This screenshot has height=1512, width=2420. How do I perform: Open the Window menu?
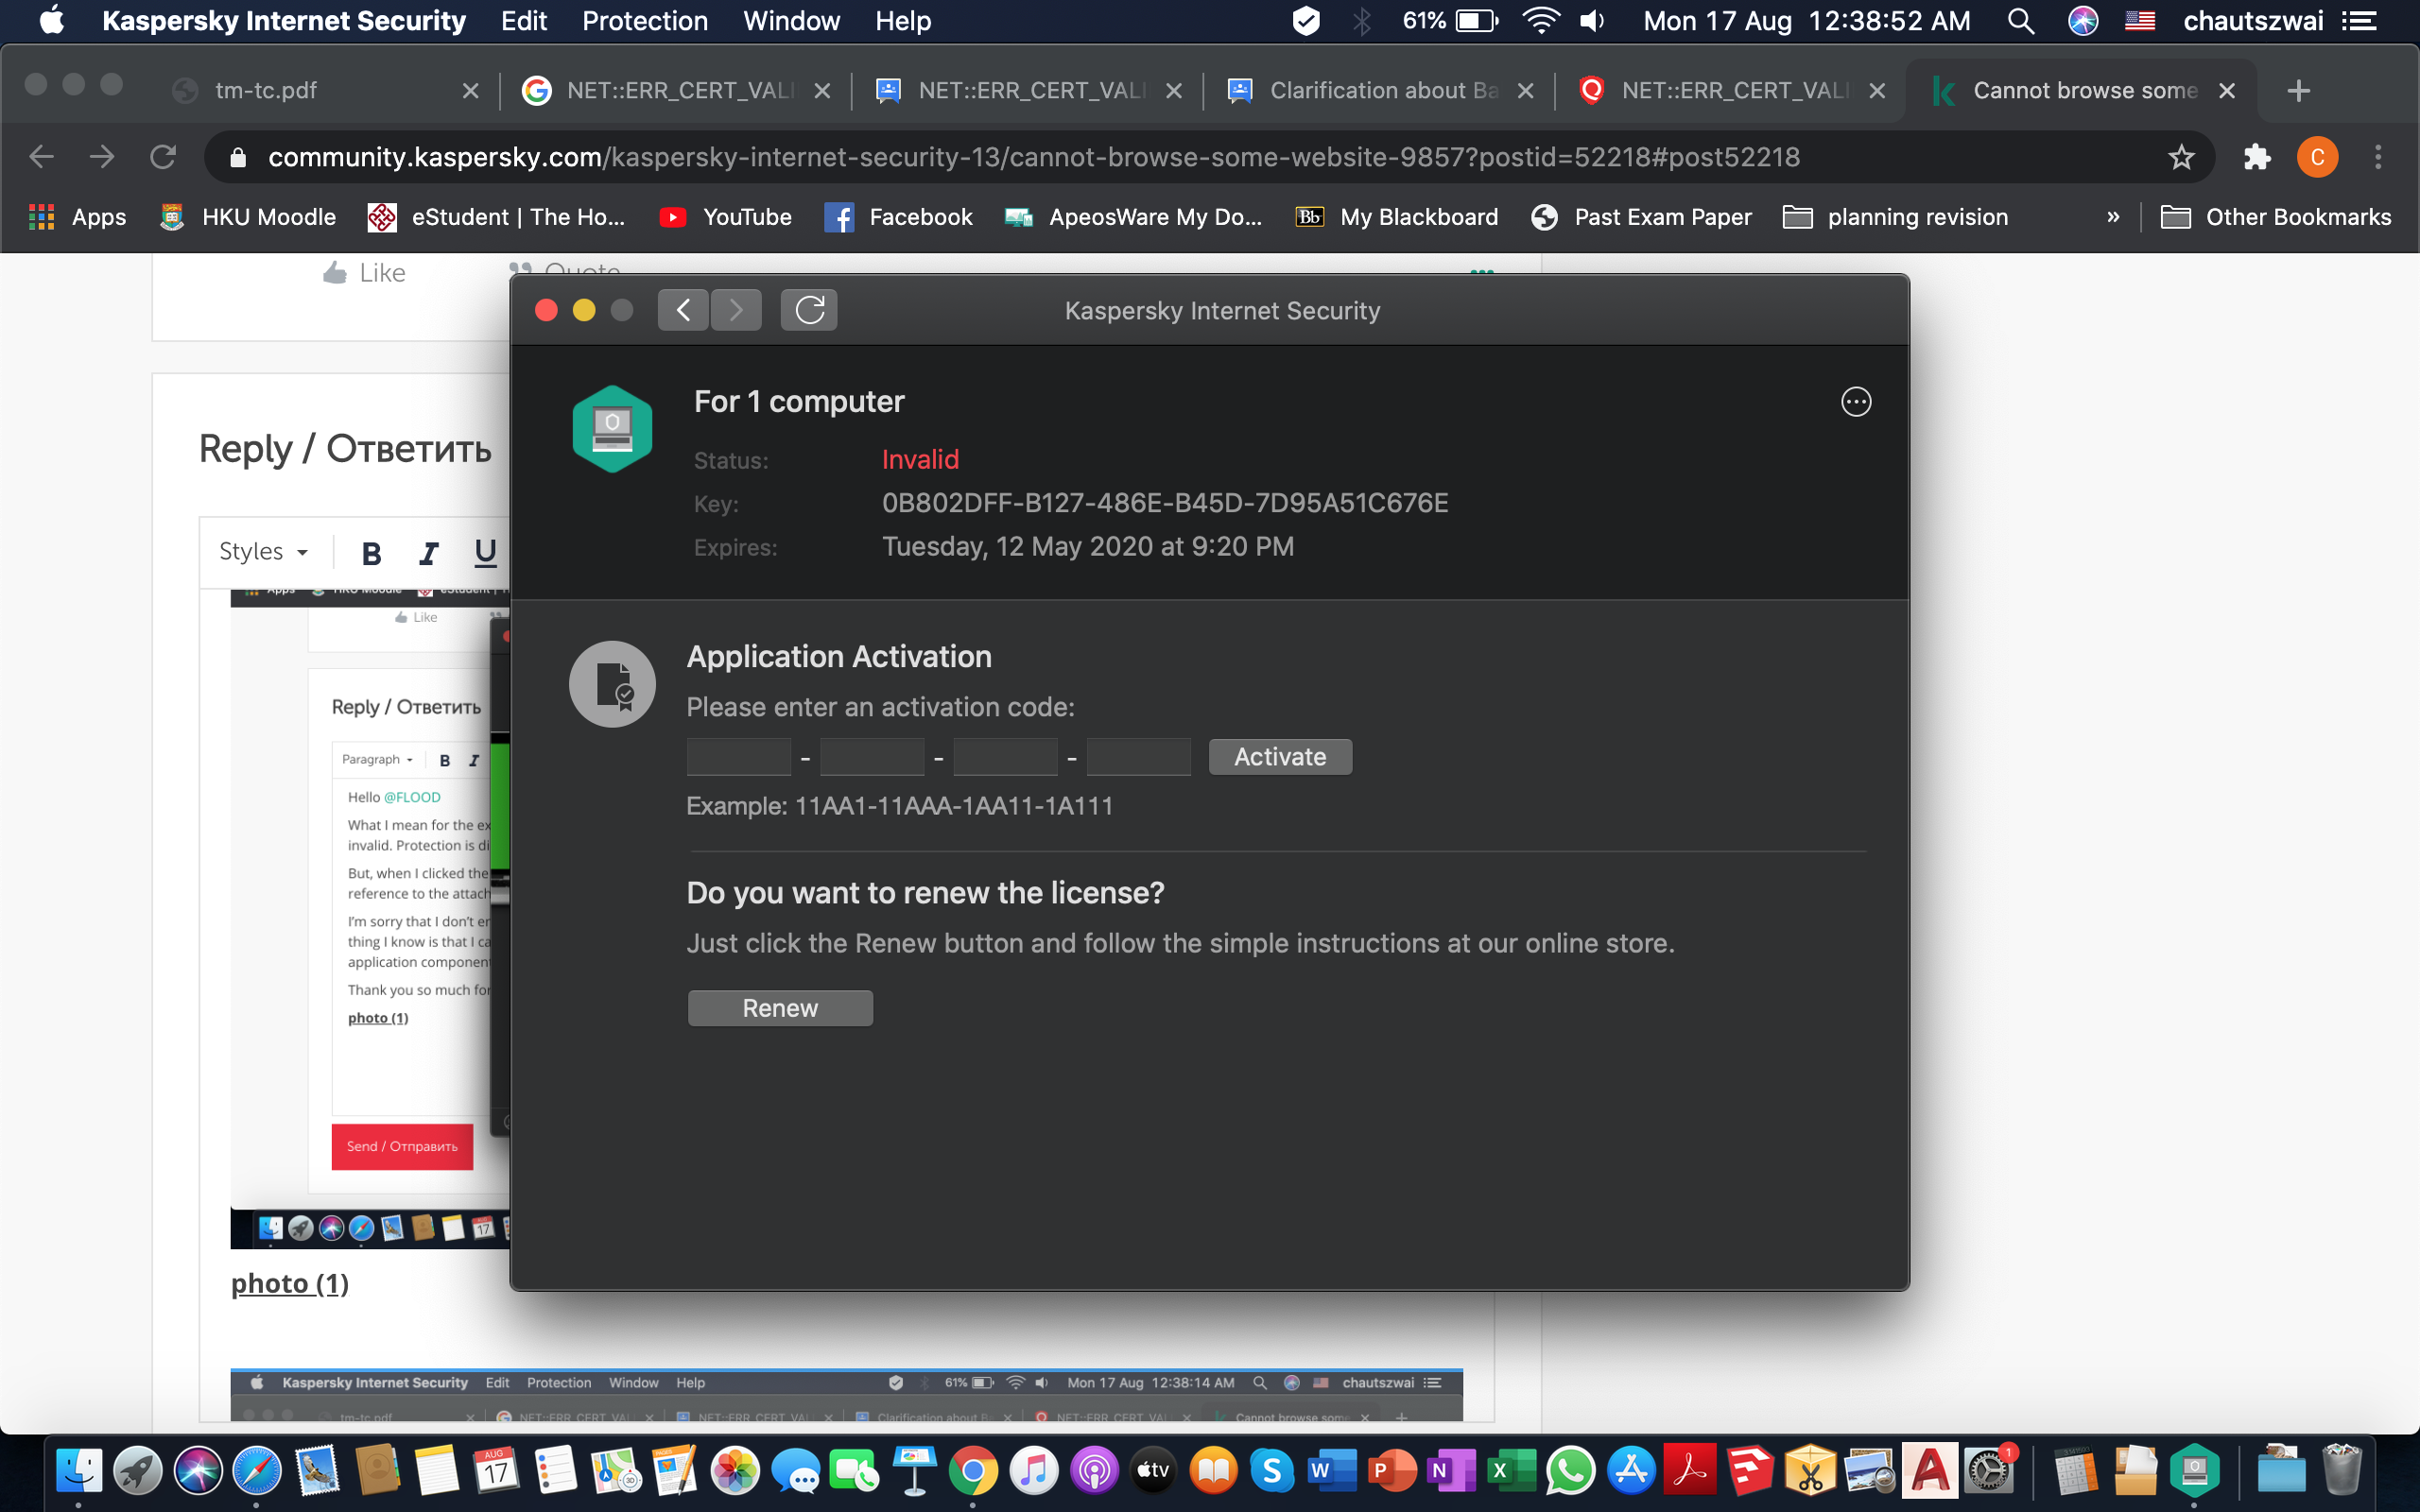point(791,21)
